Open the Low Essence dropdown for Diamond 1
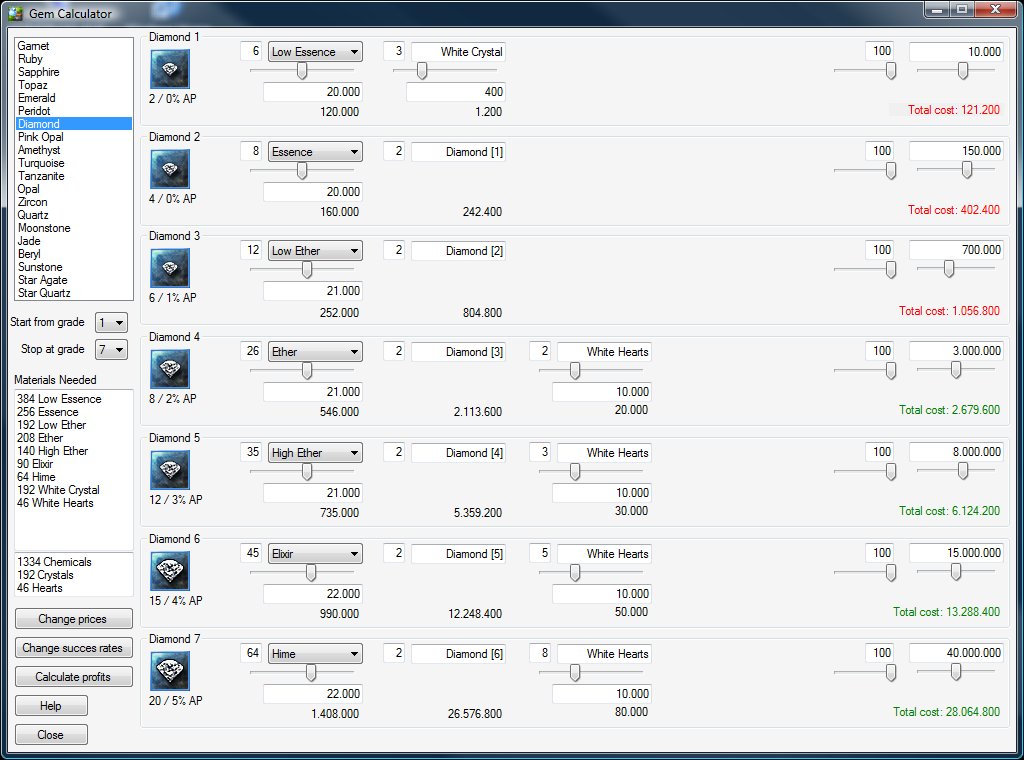Screen dimensions: 1024x760 315,52
